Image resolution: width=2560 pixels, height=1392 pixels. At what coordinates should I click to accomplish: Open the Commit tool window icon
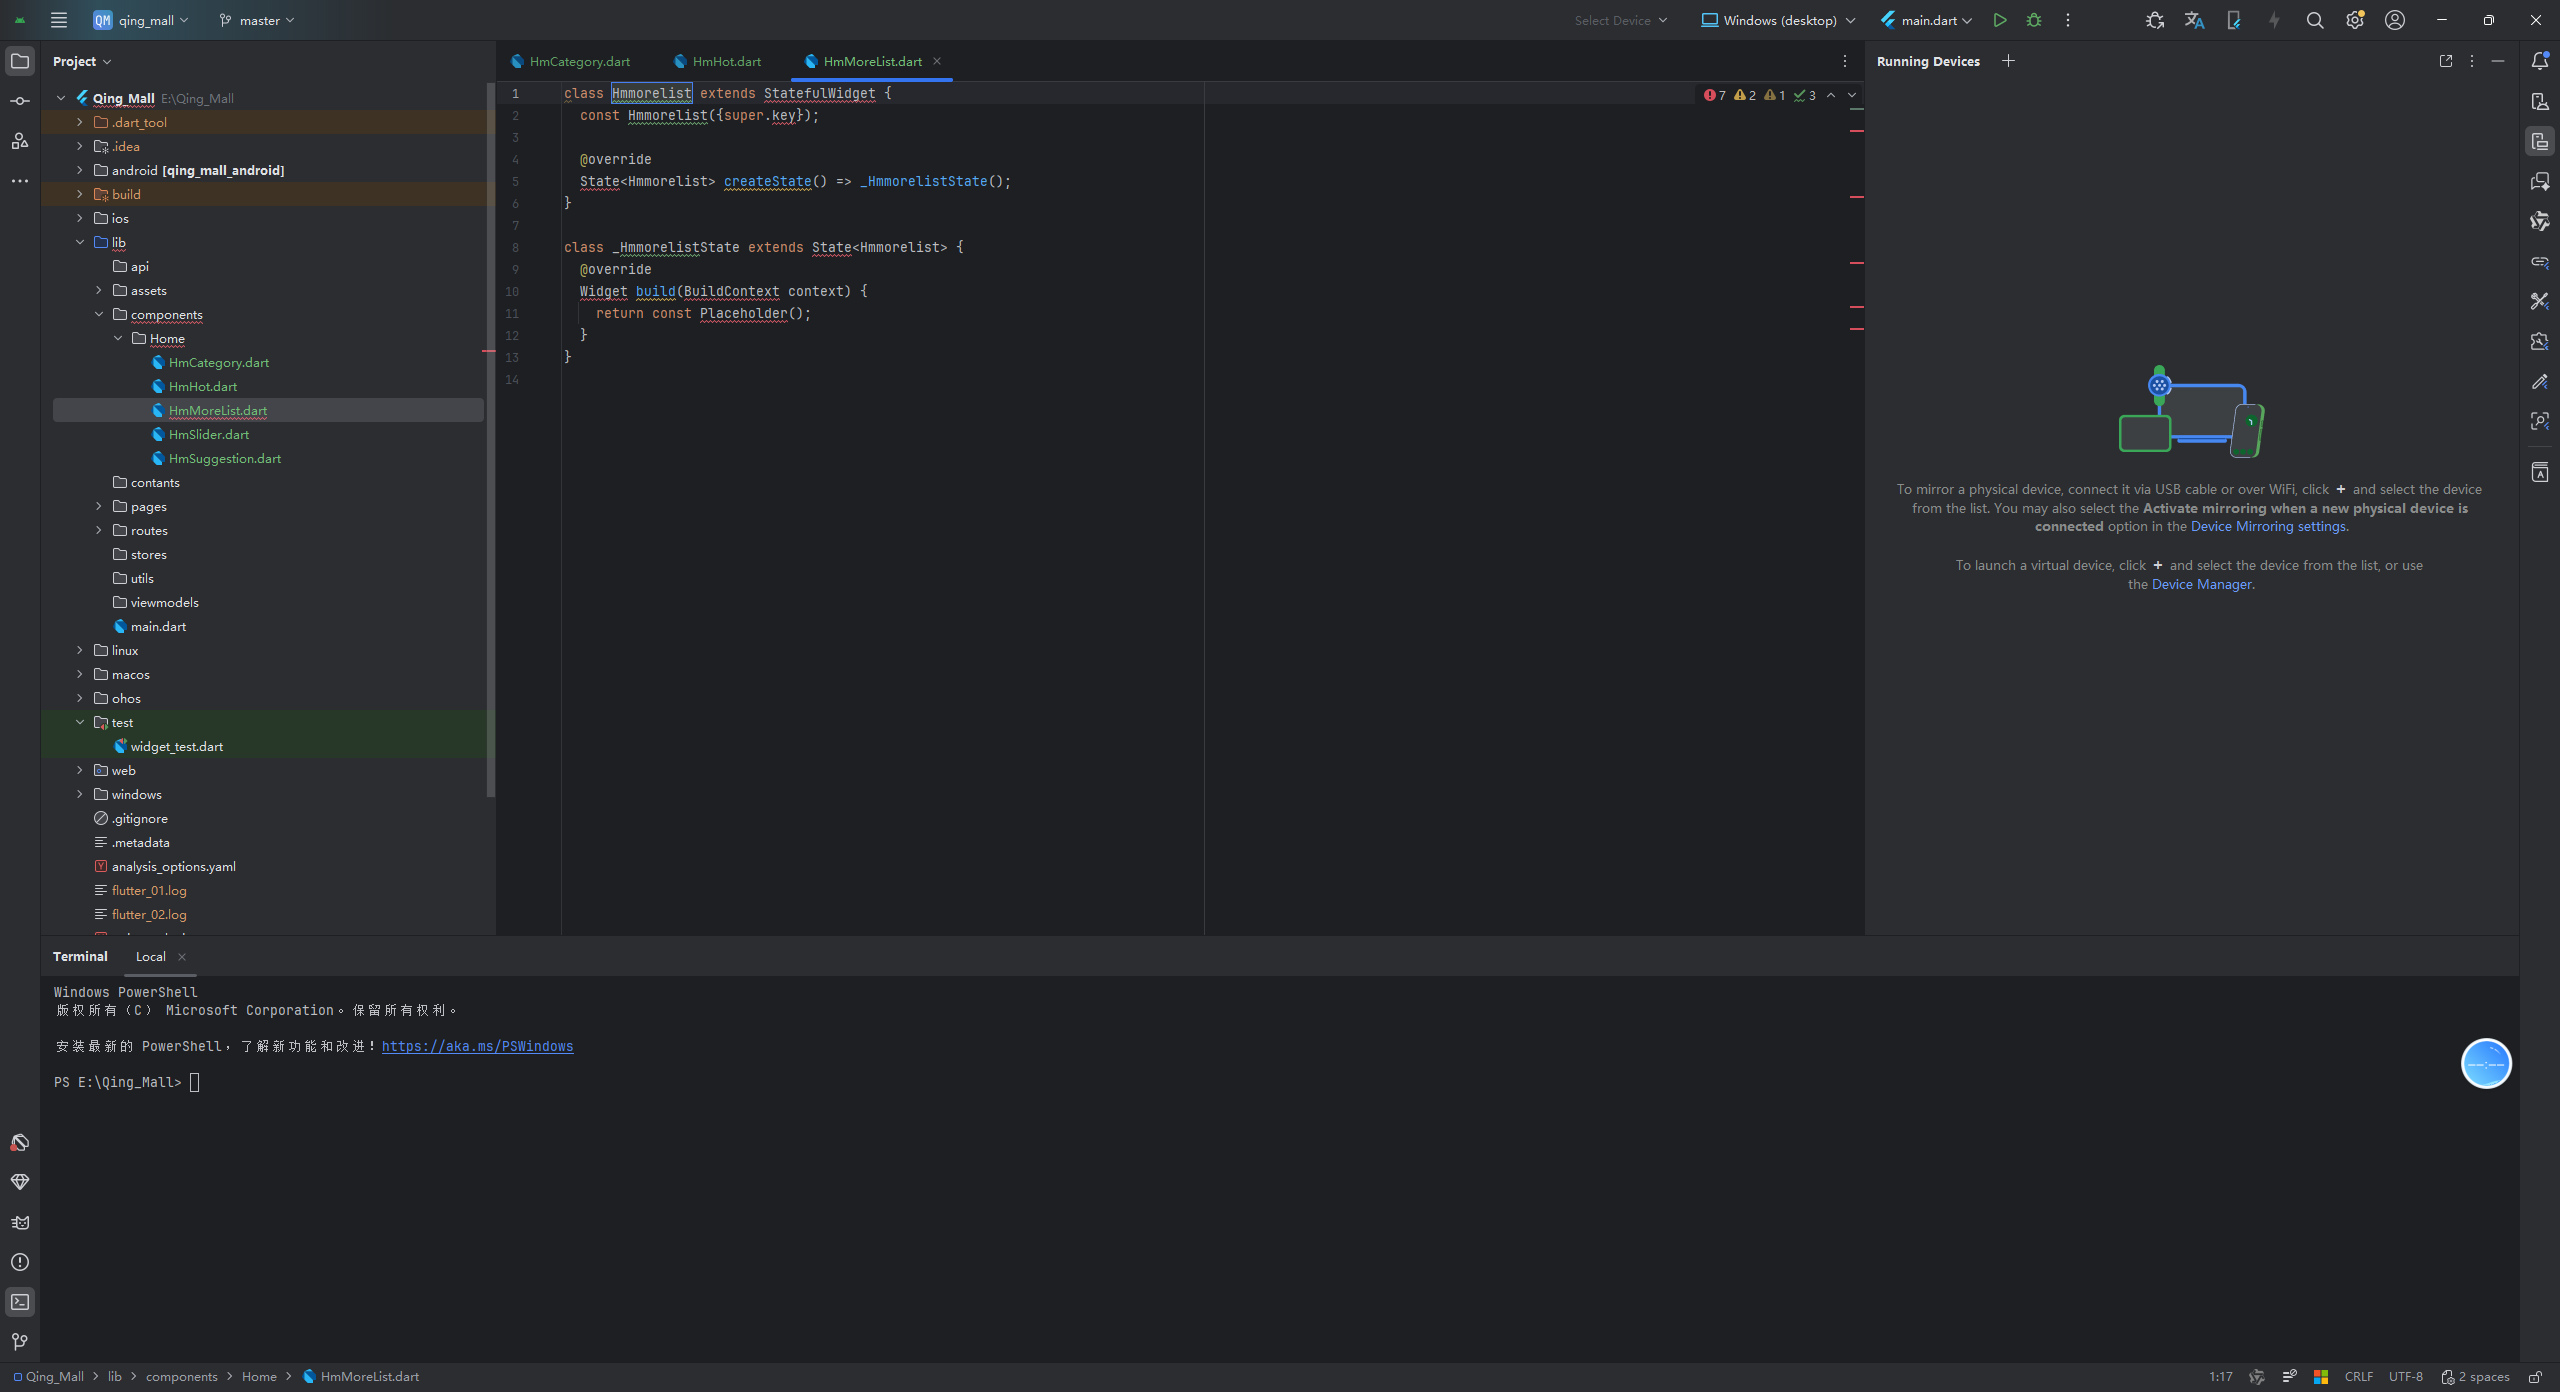click(x=19, y=101)
